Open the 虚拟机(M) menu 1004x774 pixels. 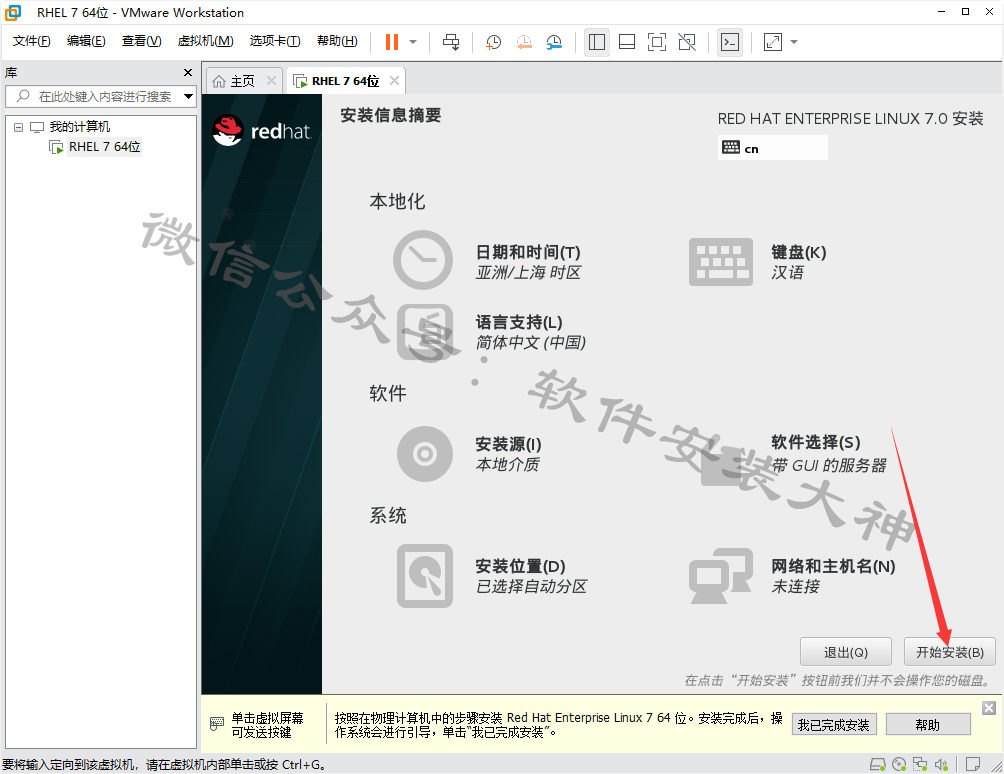coord(206,41)
